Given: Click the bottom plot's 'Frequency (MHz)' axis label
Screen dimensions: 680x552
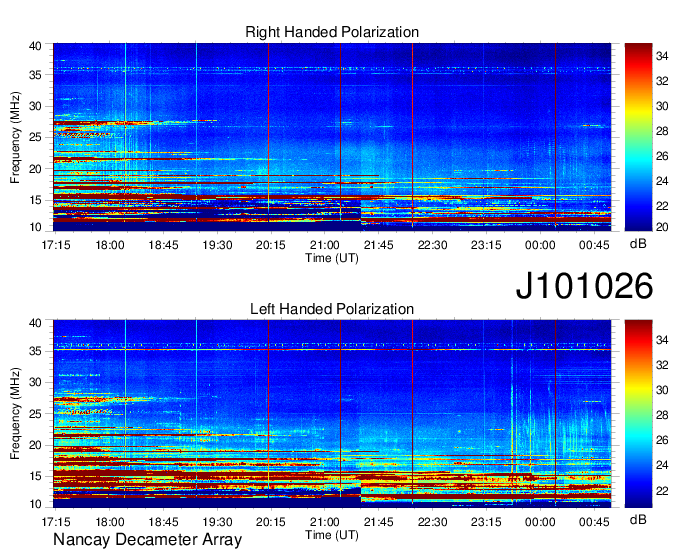Looking at the screenshot, I should point(15,414).
